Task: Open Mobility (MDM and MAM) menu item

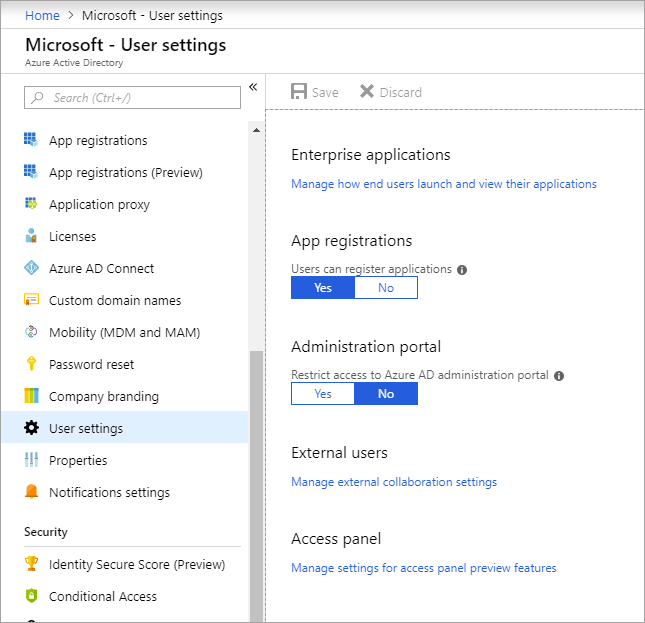Action: coord(125,332)
